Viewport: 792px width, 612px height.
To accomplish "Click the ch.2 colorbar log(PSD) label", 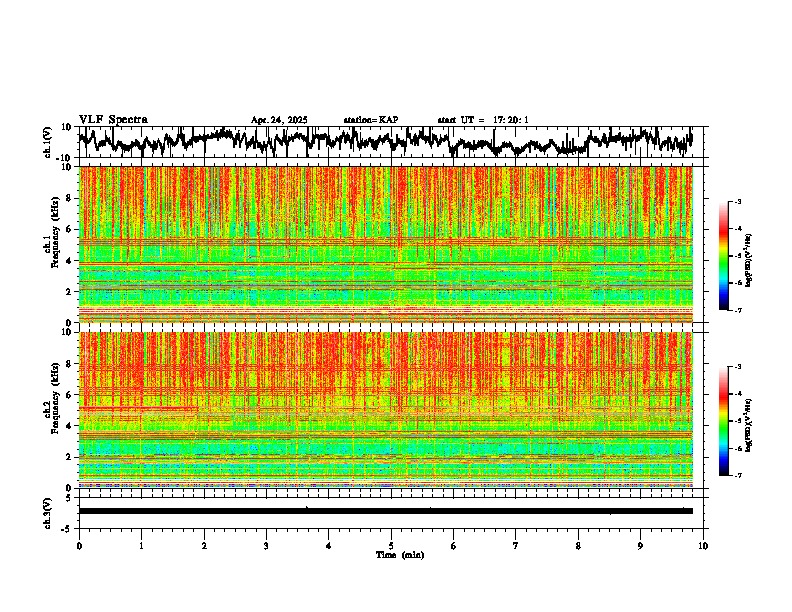I will coord(749,425).
